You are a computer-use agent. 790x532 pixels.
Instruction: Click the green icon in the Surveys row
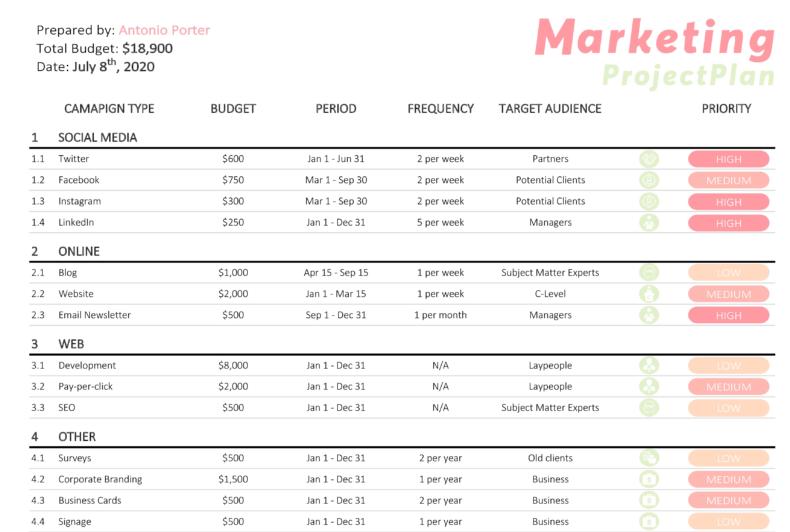pyautogui.click(x=649, y=458)
